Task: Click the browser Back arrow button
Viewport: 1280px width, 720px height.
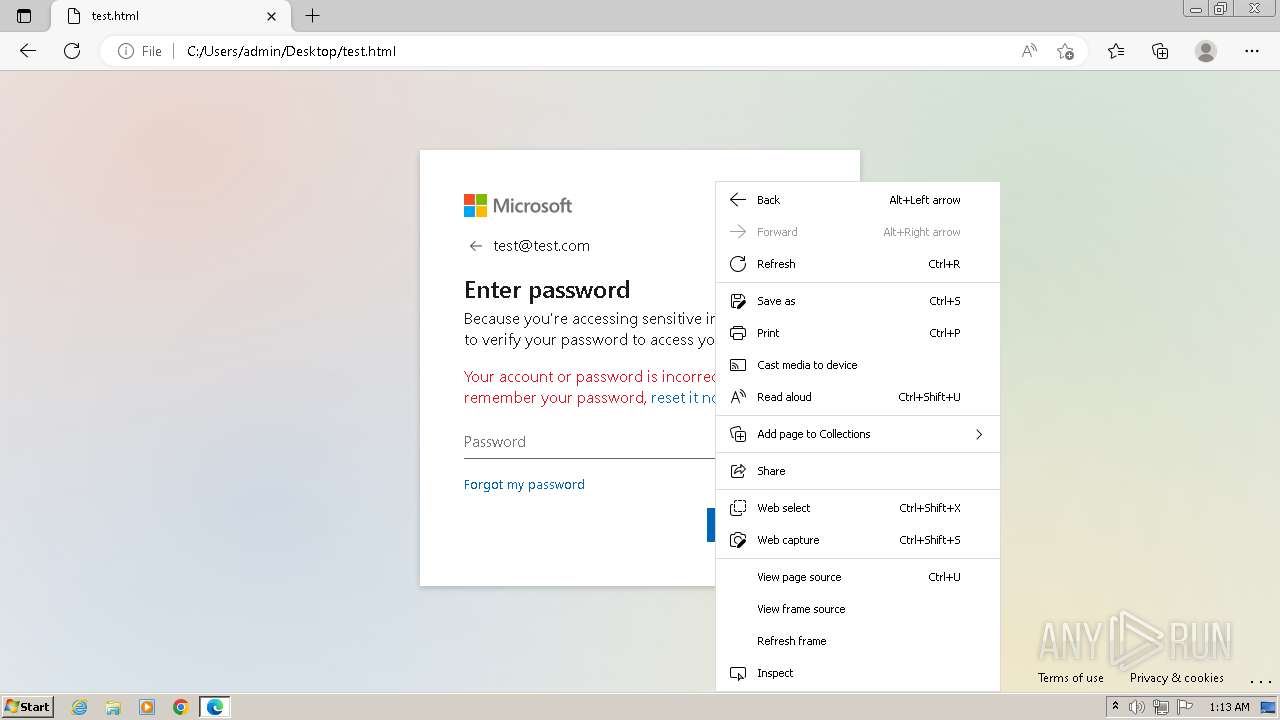Action: [28, 51]
